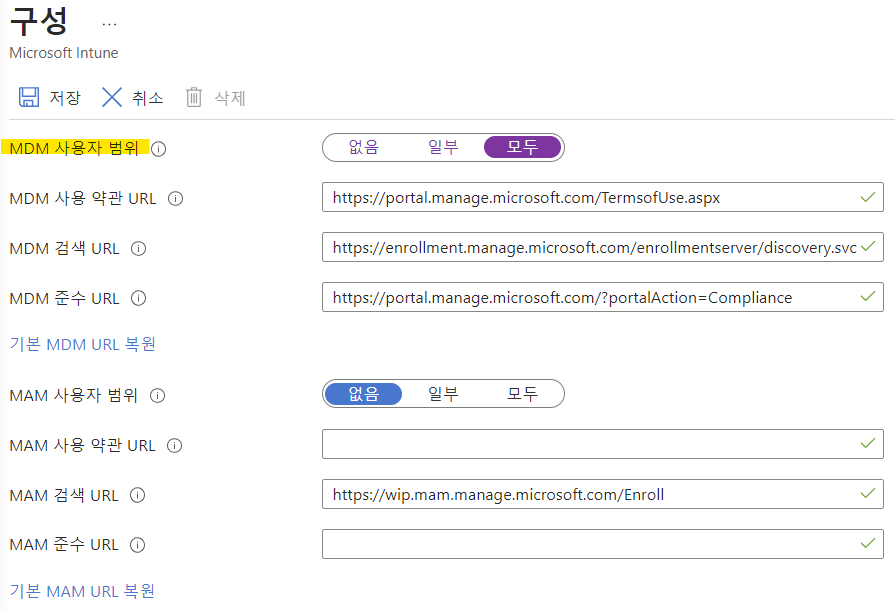The height and width of the screenshot is (610, 895).
Task: Show info tooltip for MDM 사용자 범위
Action: pyautogui.click(x=159, y=149)
